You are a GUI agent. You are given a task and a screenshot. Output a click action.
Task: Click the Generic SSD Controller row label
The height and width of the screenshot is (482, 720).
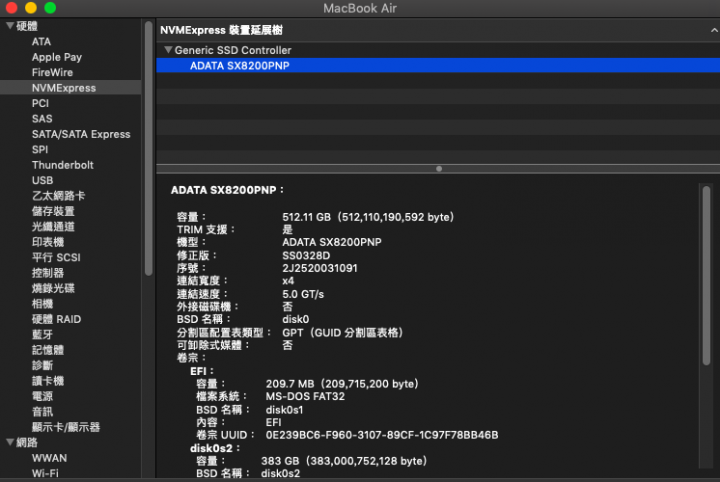pos(233,50)
